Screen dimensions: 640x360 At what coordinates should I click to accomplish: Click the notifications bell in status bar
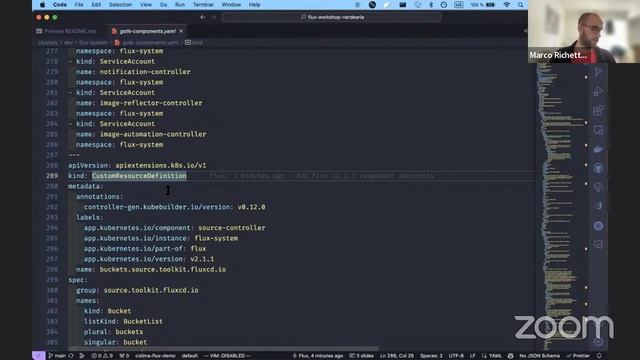pos(599,356)
